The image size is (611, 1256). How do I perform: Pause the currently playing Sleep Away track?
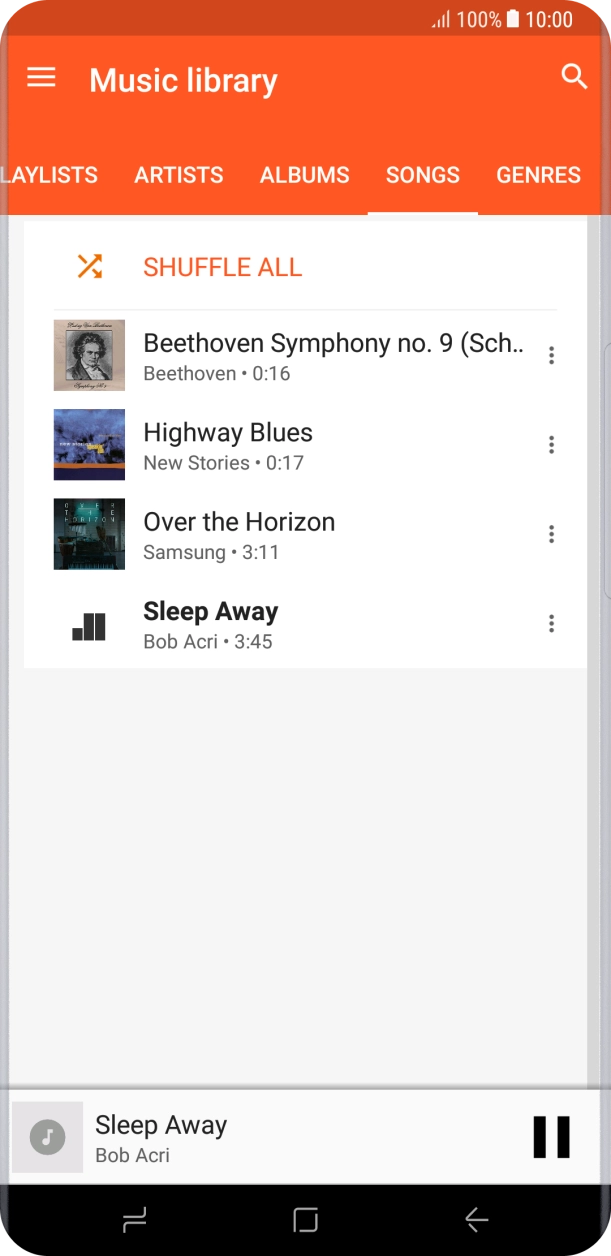point(551,1136)
